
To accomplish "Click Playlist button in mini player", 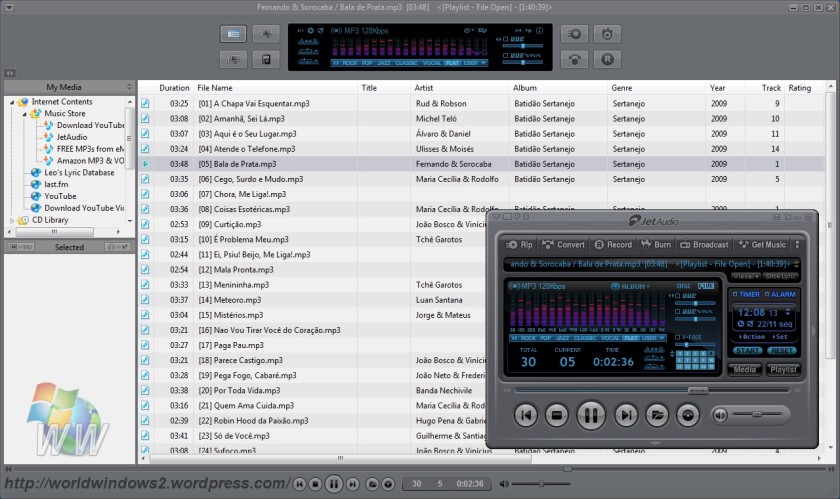I will 783,370.
